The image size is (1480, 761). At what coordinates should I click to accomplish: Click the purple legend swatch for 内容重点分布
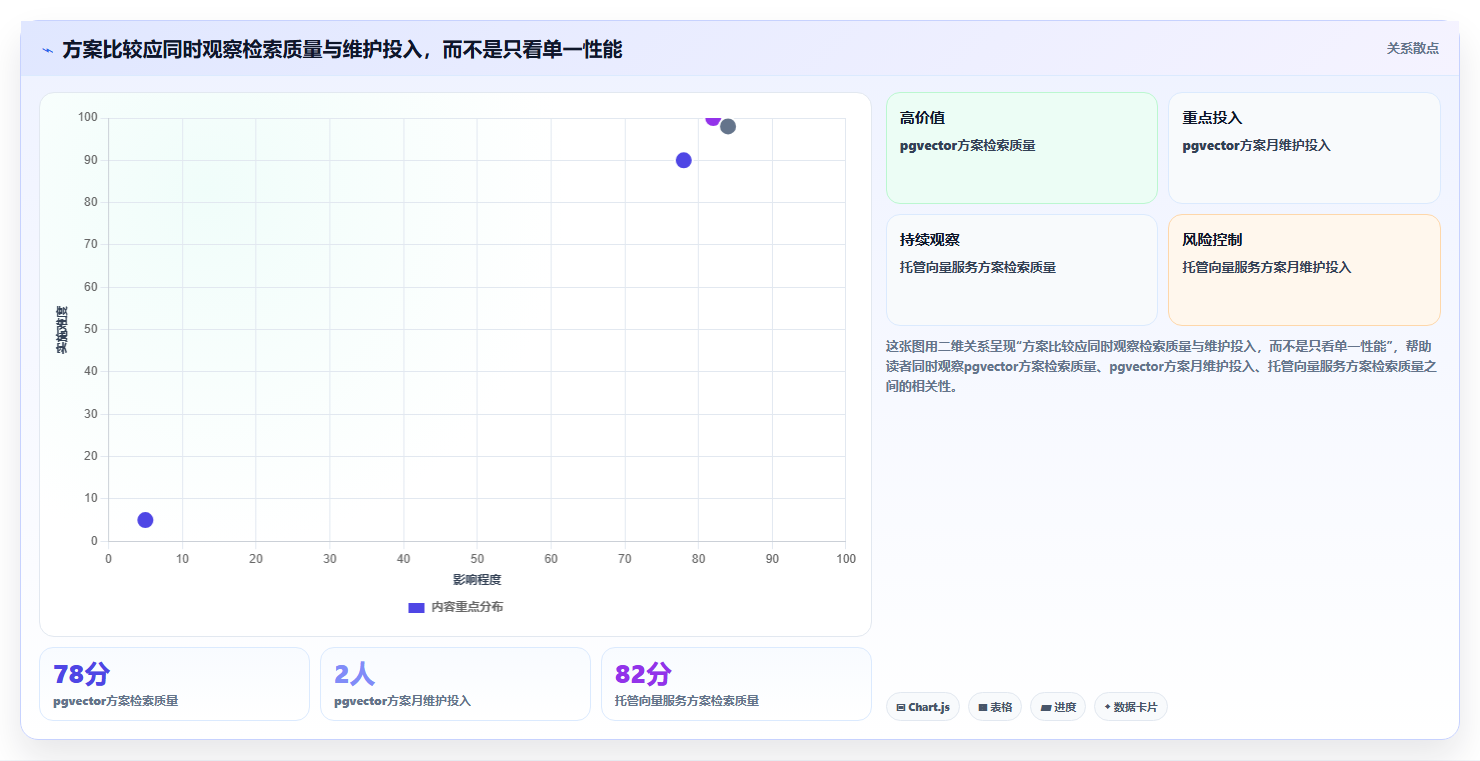coord(416,607)
